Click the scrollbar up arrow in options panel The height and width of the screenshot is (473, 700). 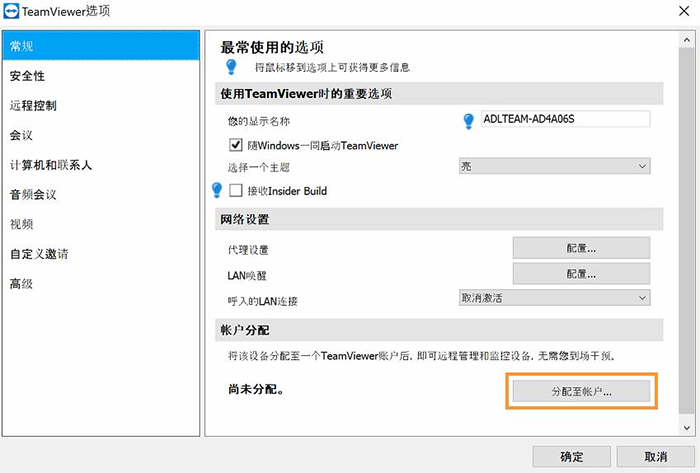[x=687, y=40]
